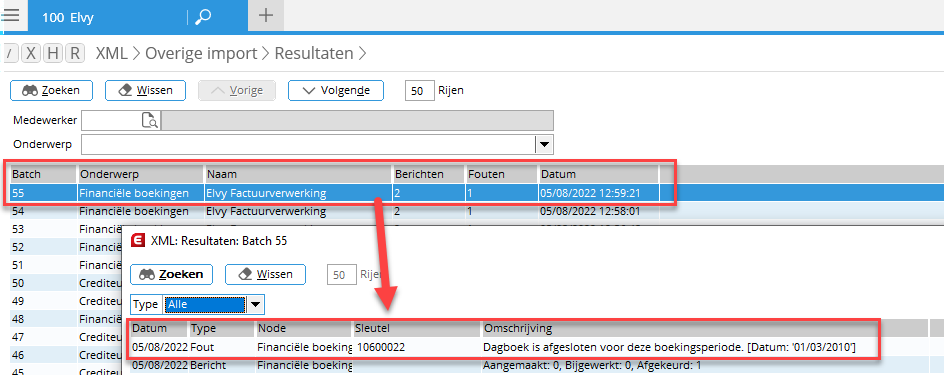This screenshot has width=944, height=375.
Task: Click the X shortcut icon in breadcrumb bar
Action: click(31, 53)
